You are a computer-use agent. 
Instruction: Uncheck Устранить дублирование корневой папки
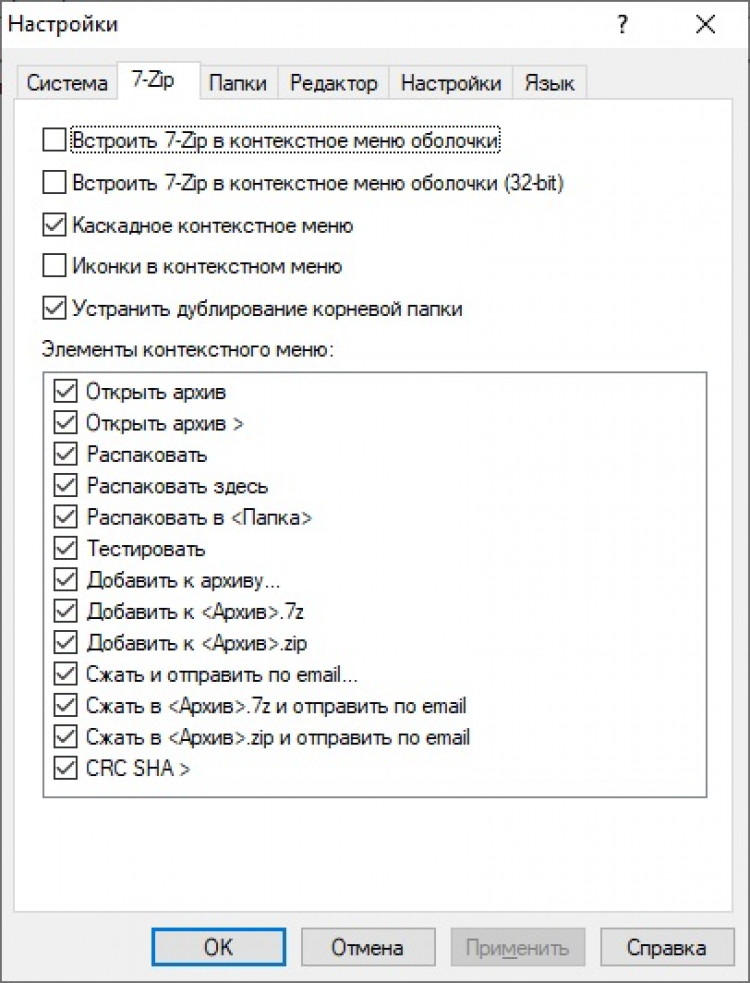(x=54, y=309)
